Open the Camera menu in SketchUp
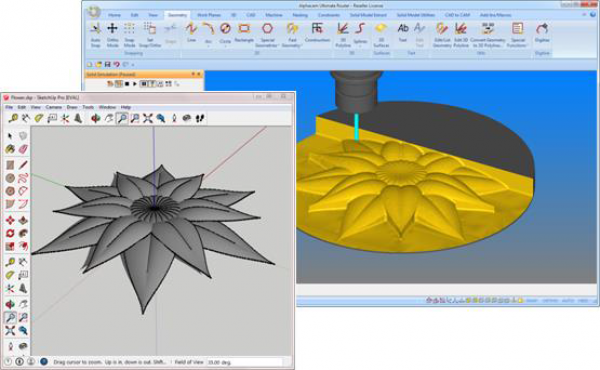 [54, 107]
